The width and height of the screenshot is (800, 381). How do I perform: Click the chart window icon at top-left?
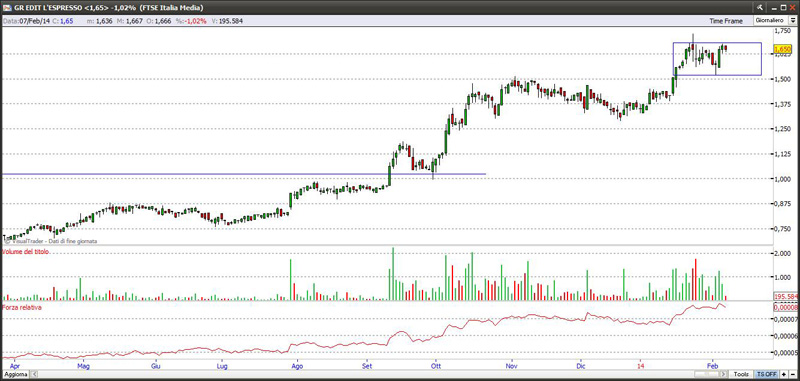pos(7,7)
